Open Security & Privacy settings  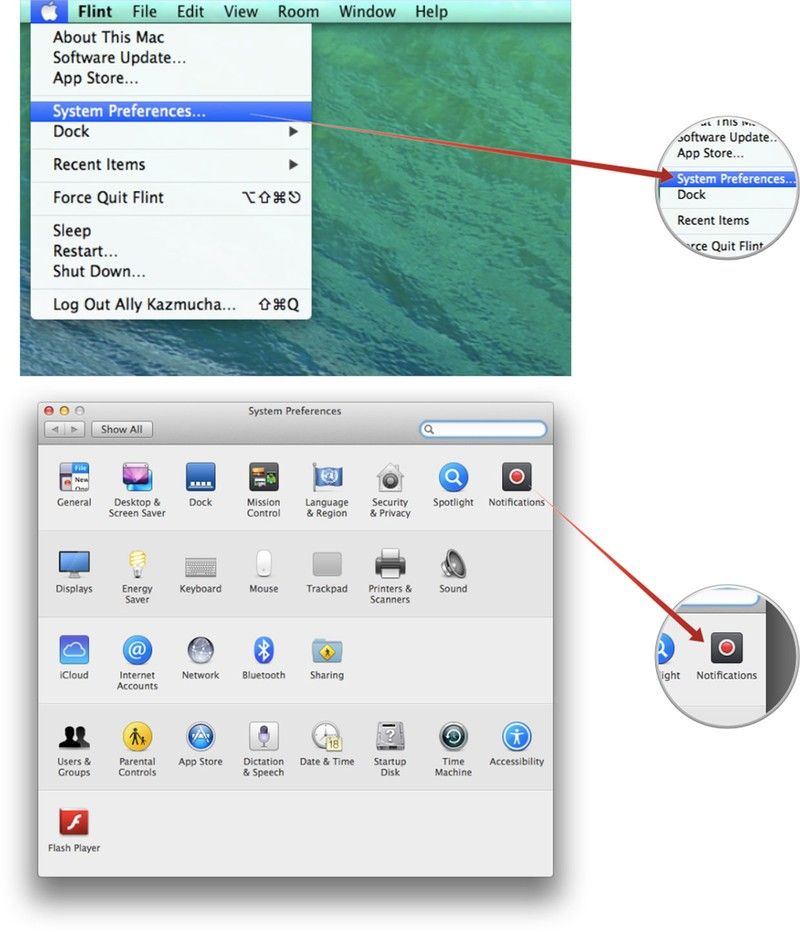390,478
